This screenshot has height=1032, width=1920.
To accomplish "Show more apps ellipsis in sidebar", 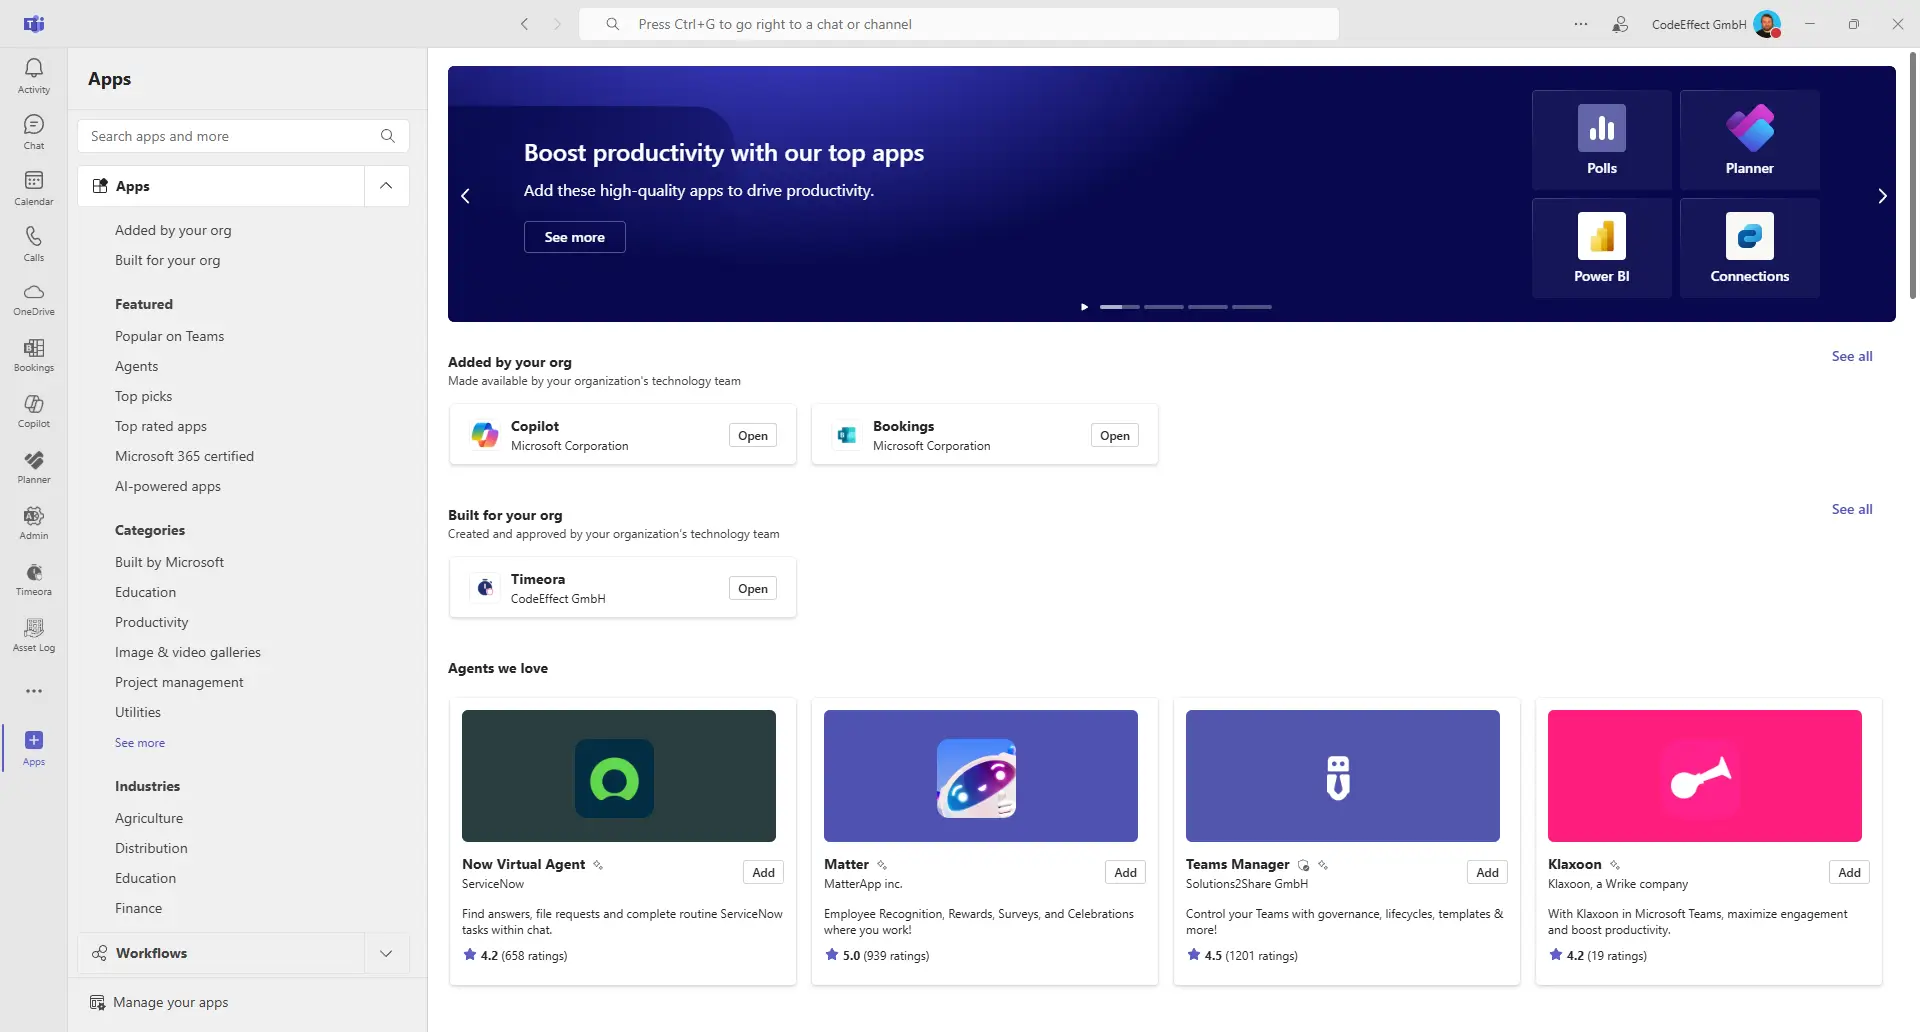I will tap(34, 691).
